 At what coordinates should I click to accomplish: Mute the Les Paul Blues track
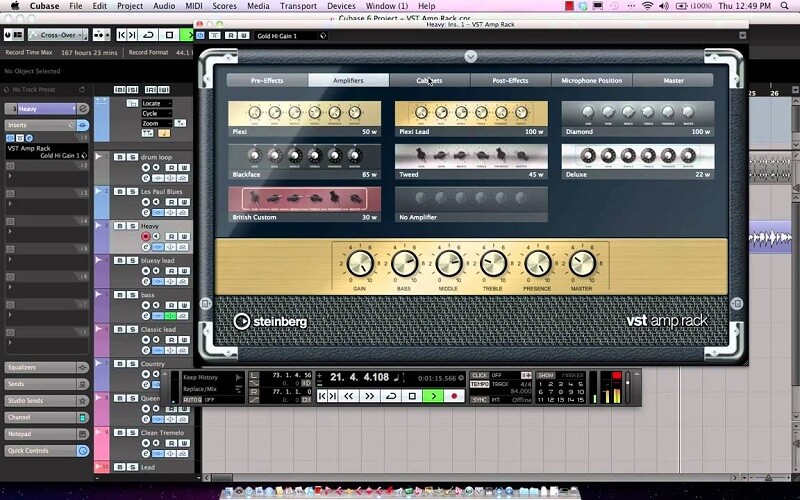[x=119, y=191]
